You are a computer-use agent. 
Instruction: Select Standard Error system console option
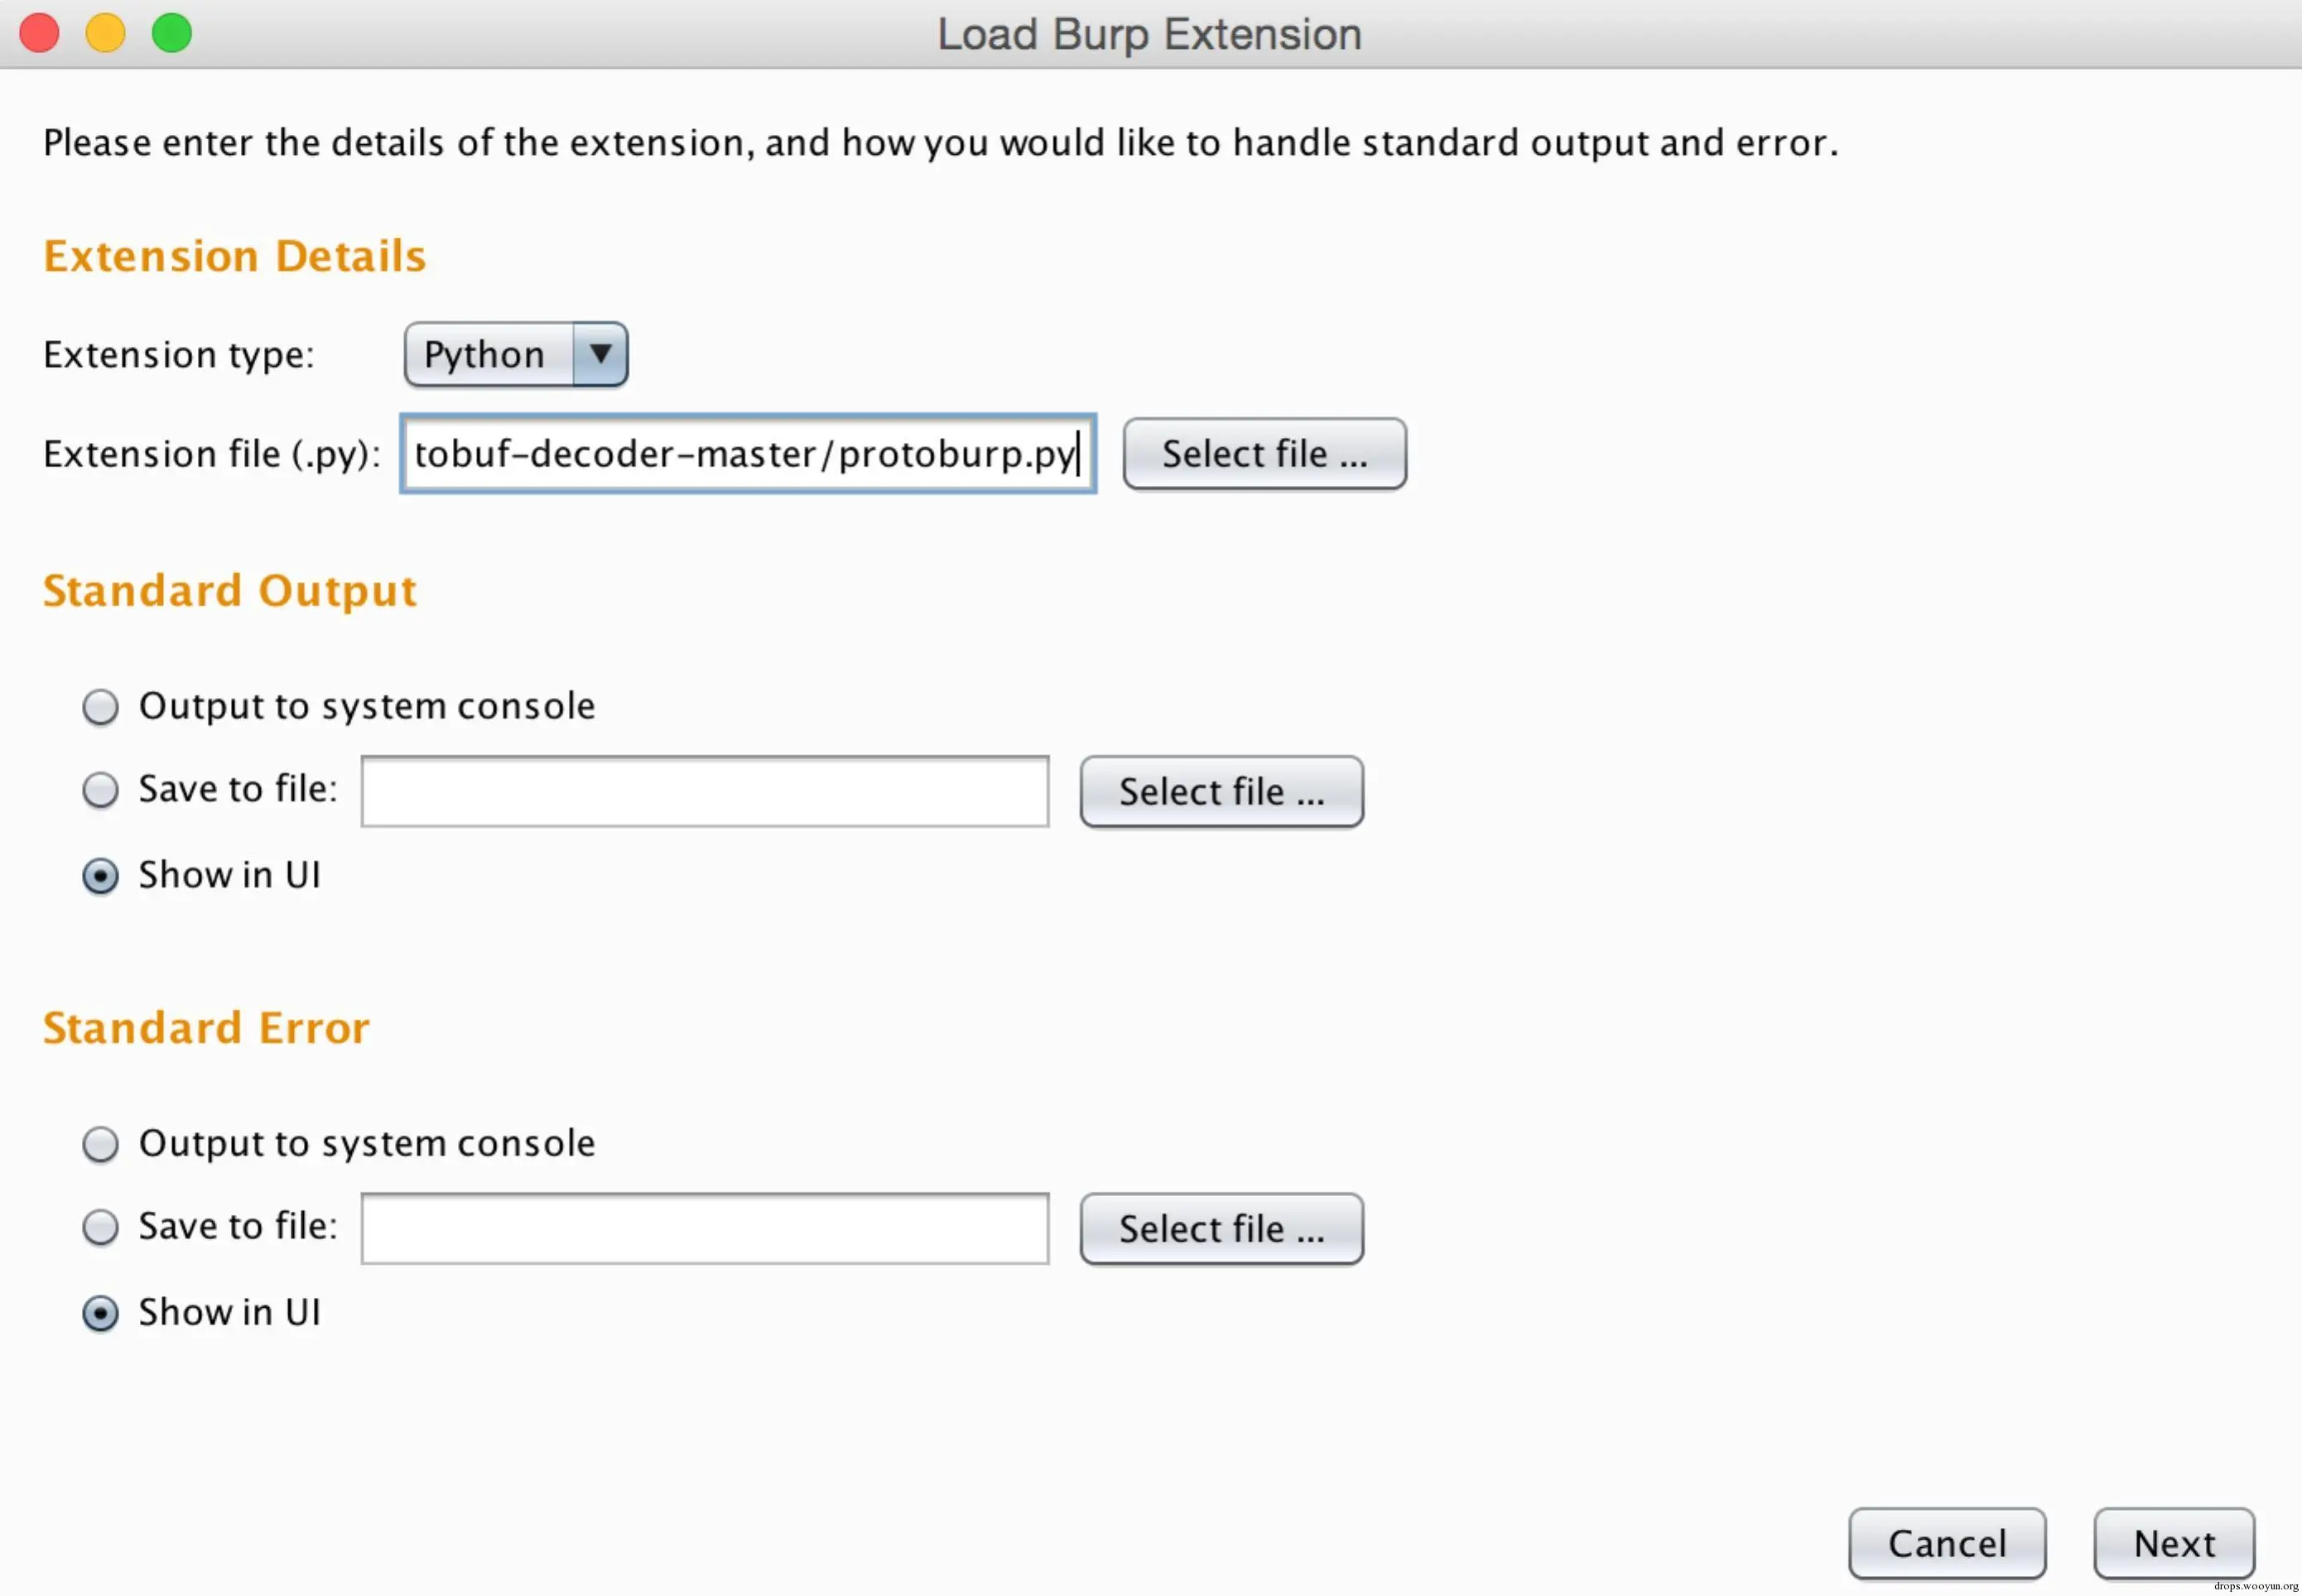(x=100, y=1144)
